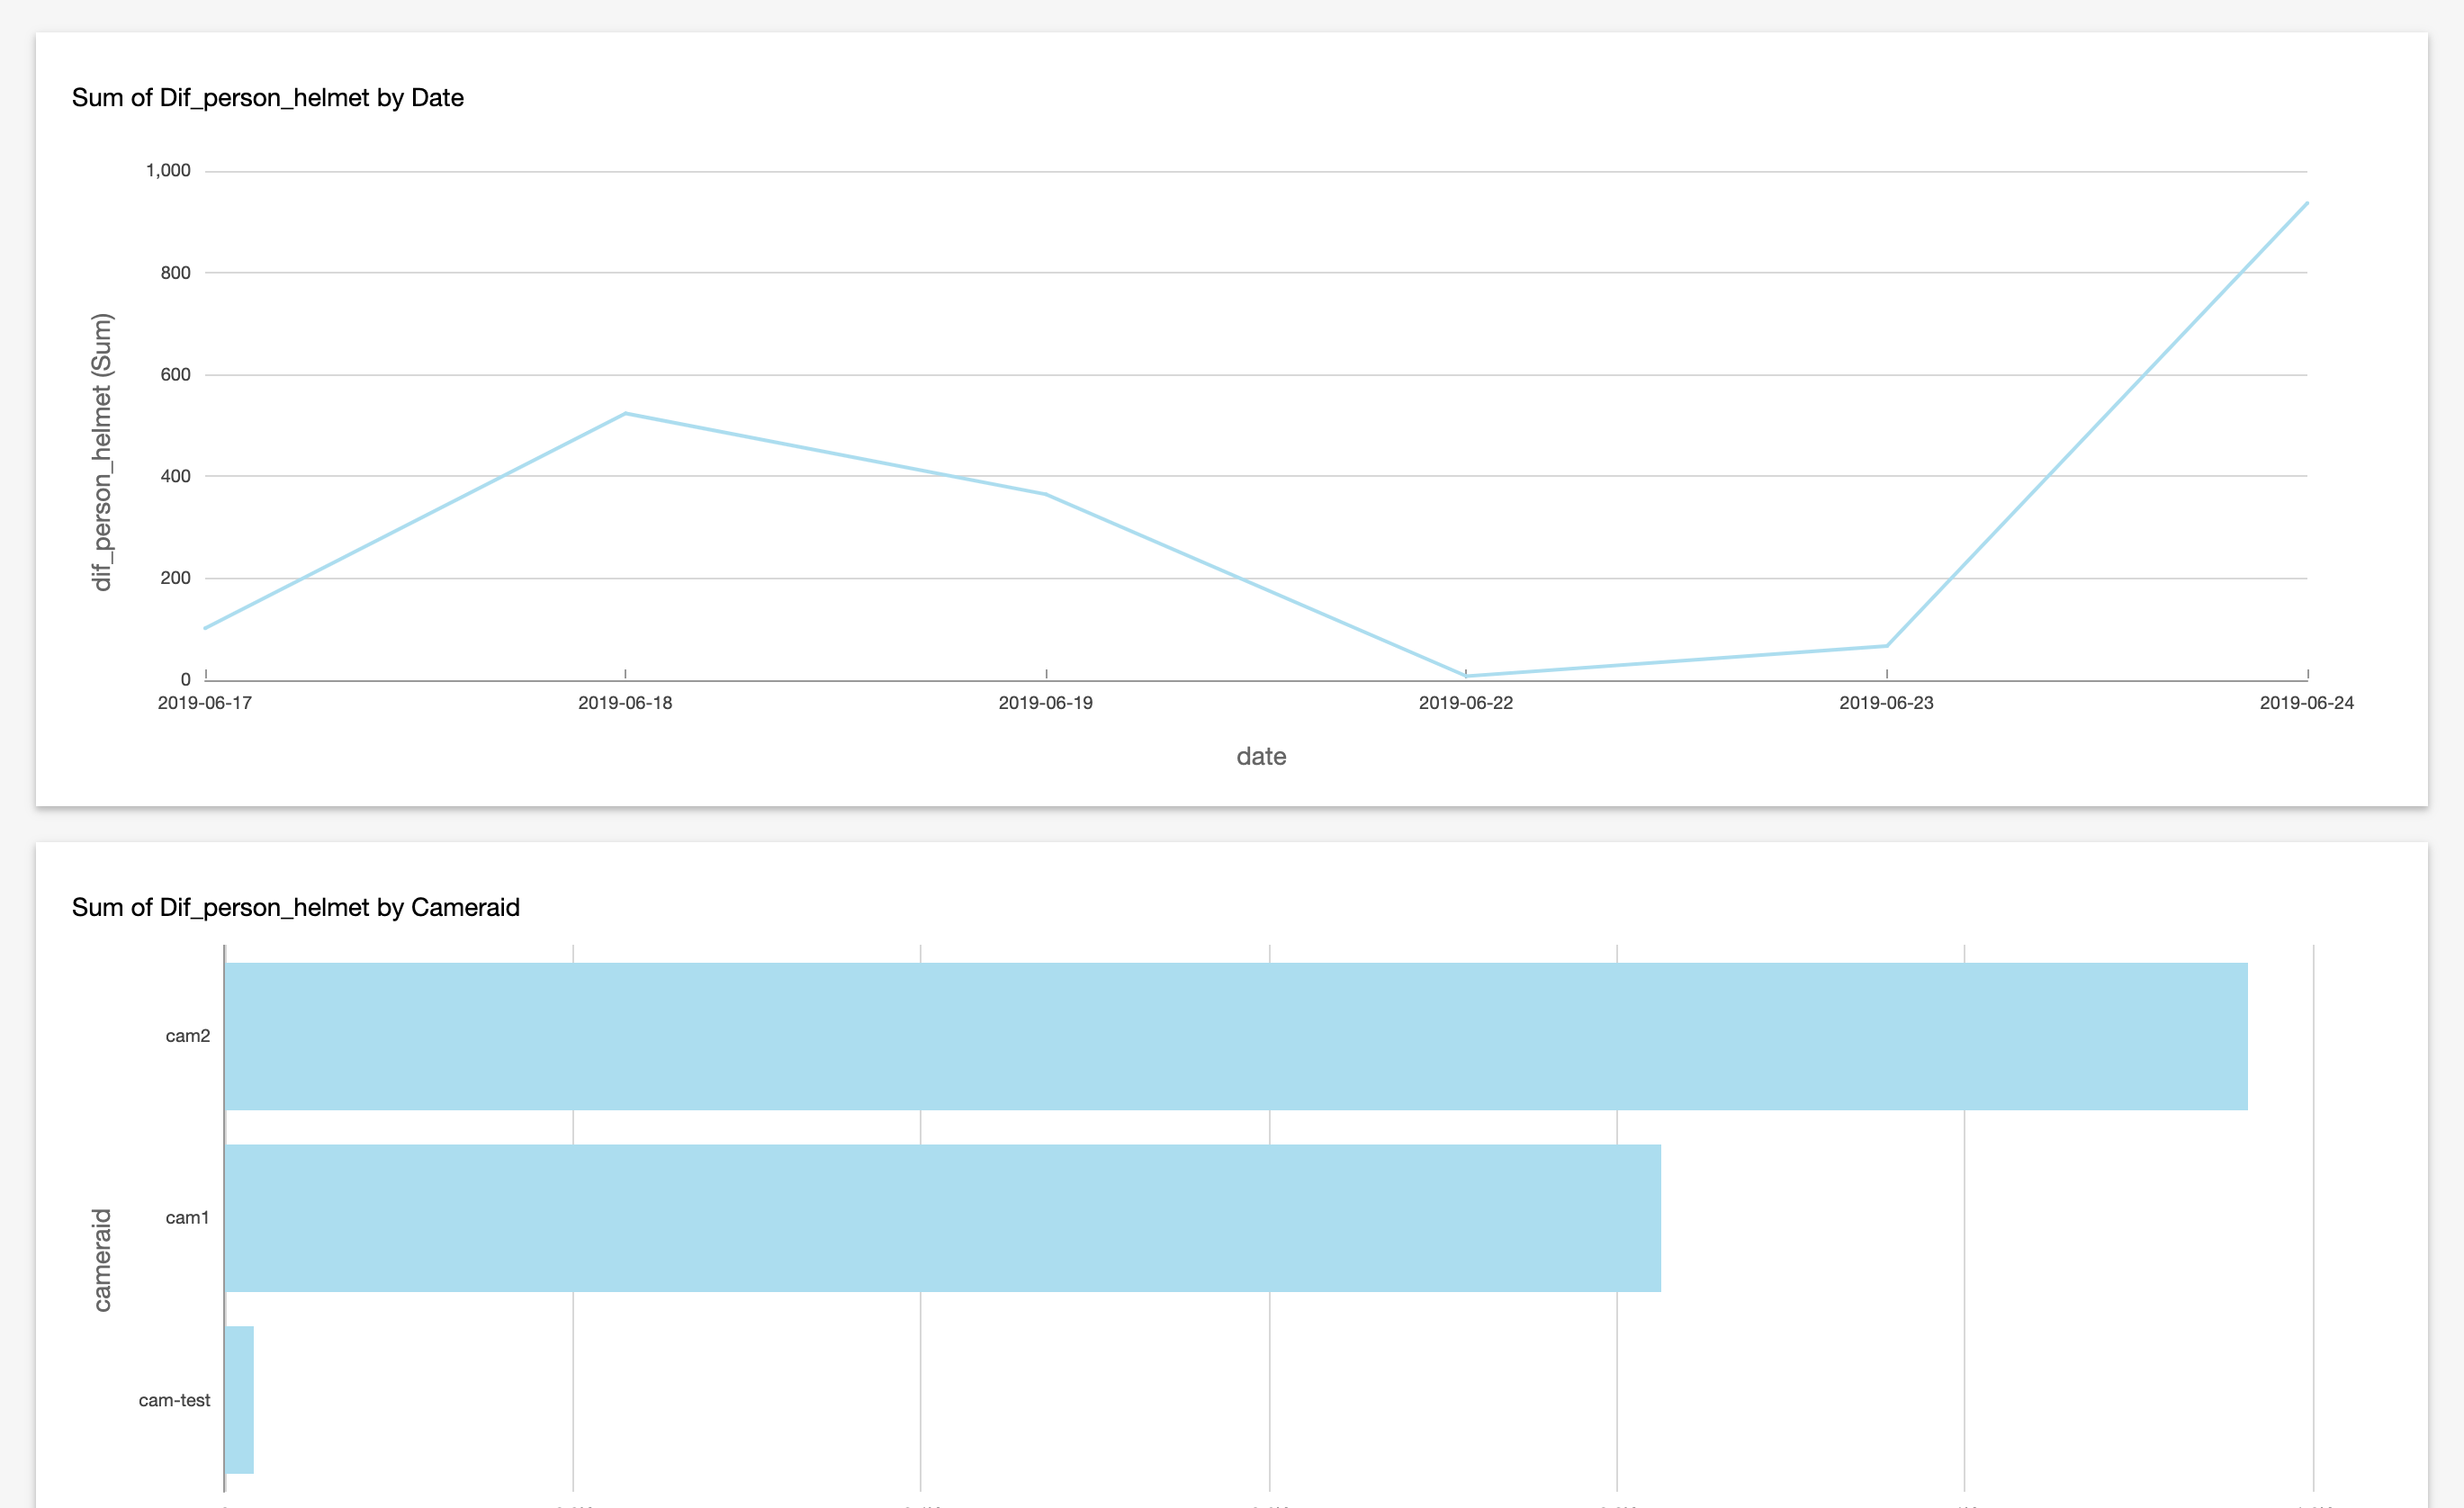Click the line's highest point at 2019-06-24
The width and height of the screenshot is (2464, 1508).
pyautogui.click(x=2306, y=203)
